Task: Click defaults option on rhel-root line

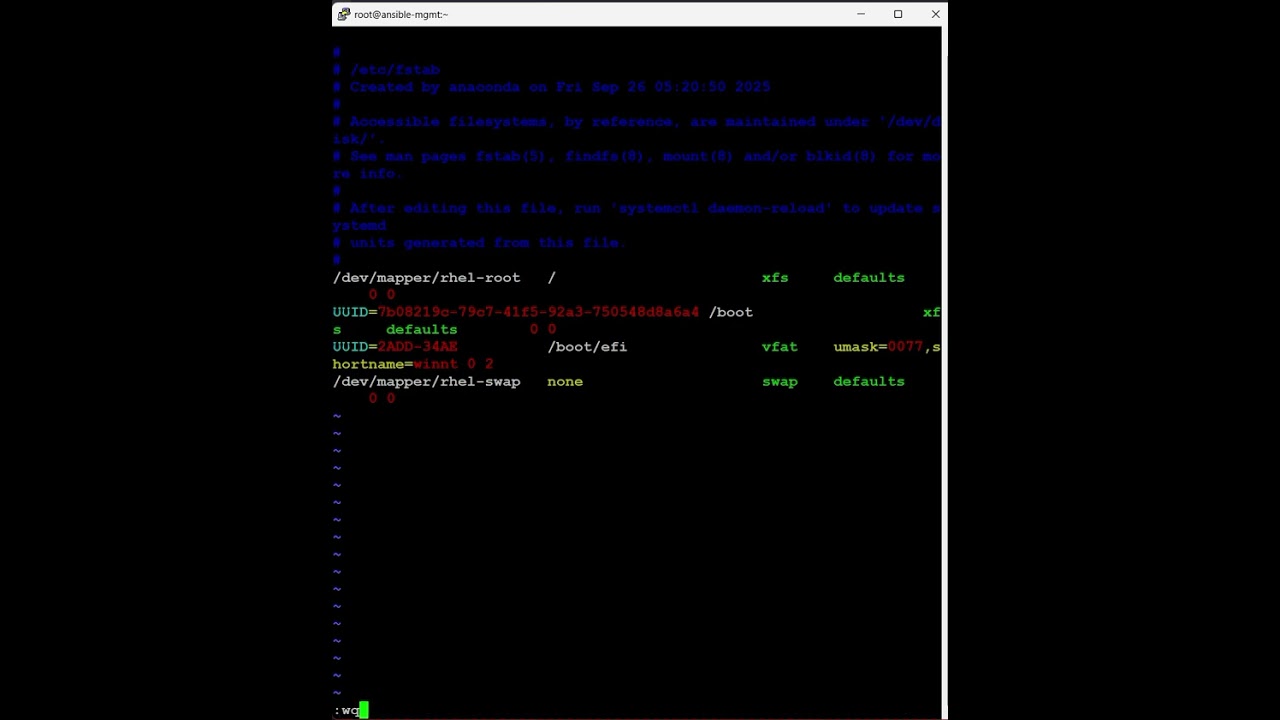Action: pyautogui.click(x=869, y=278)
